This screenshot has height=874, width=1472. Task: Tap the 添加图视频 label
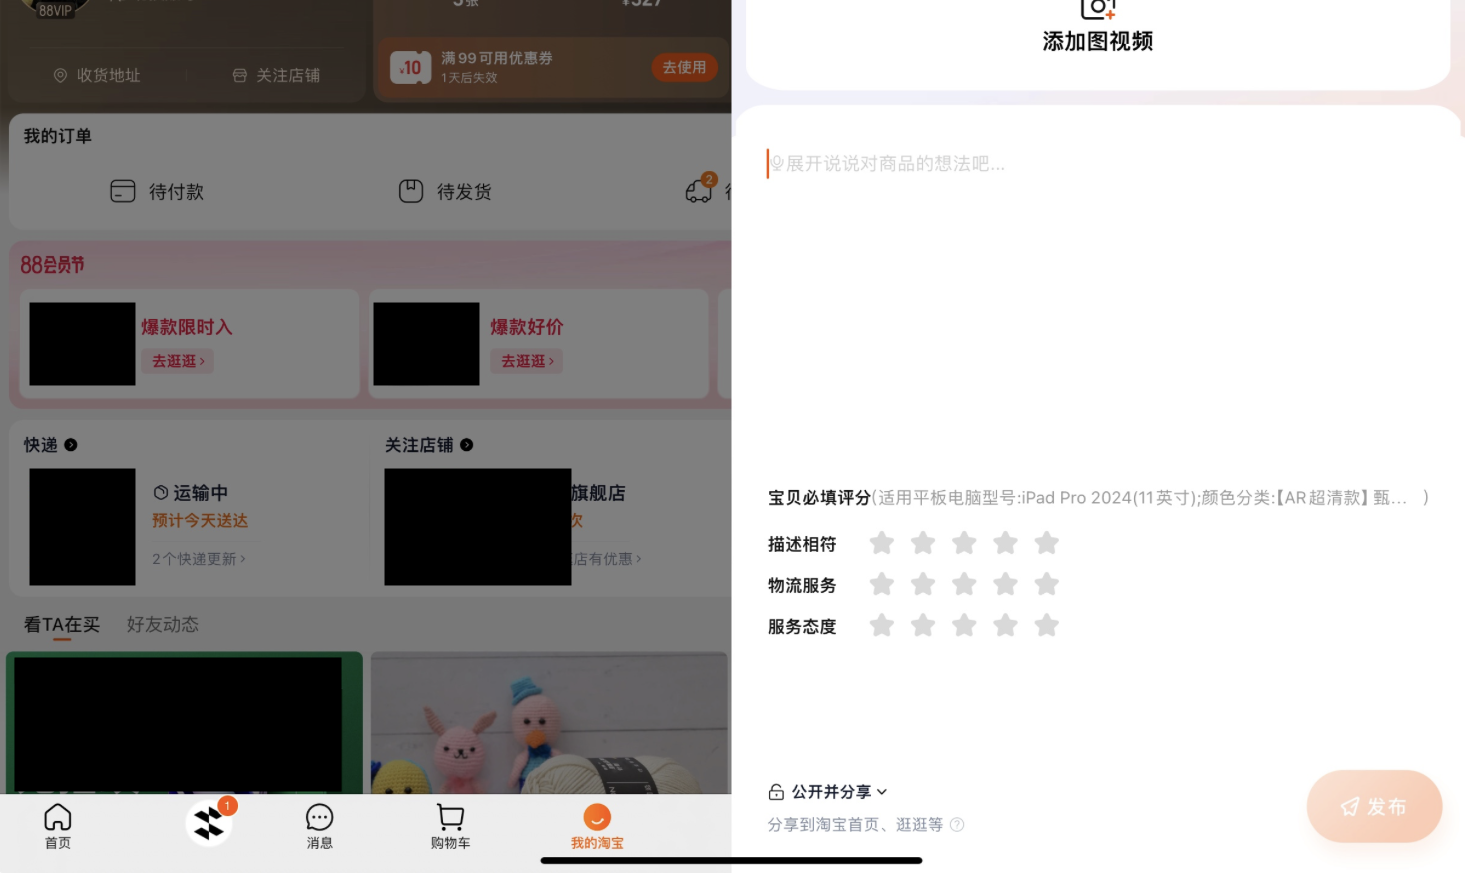pyautogui.click(x=1098, y=41)
